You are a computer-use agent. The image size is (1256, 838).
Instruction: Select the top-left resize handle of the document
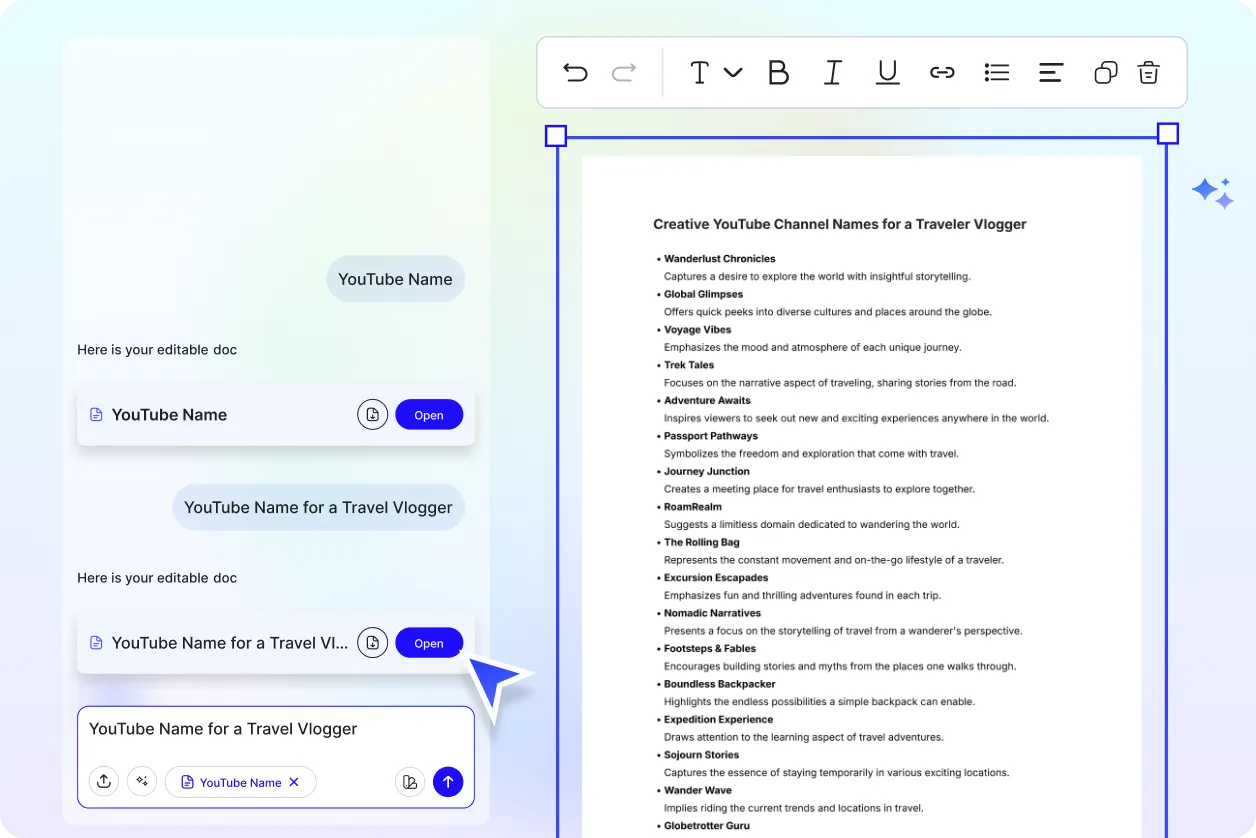click(x=556, y=135)
